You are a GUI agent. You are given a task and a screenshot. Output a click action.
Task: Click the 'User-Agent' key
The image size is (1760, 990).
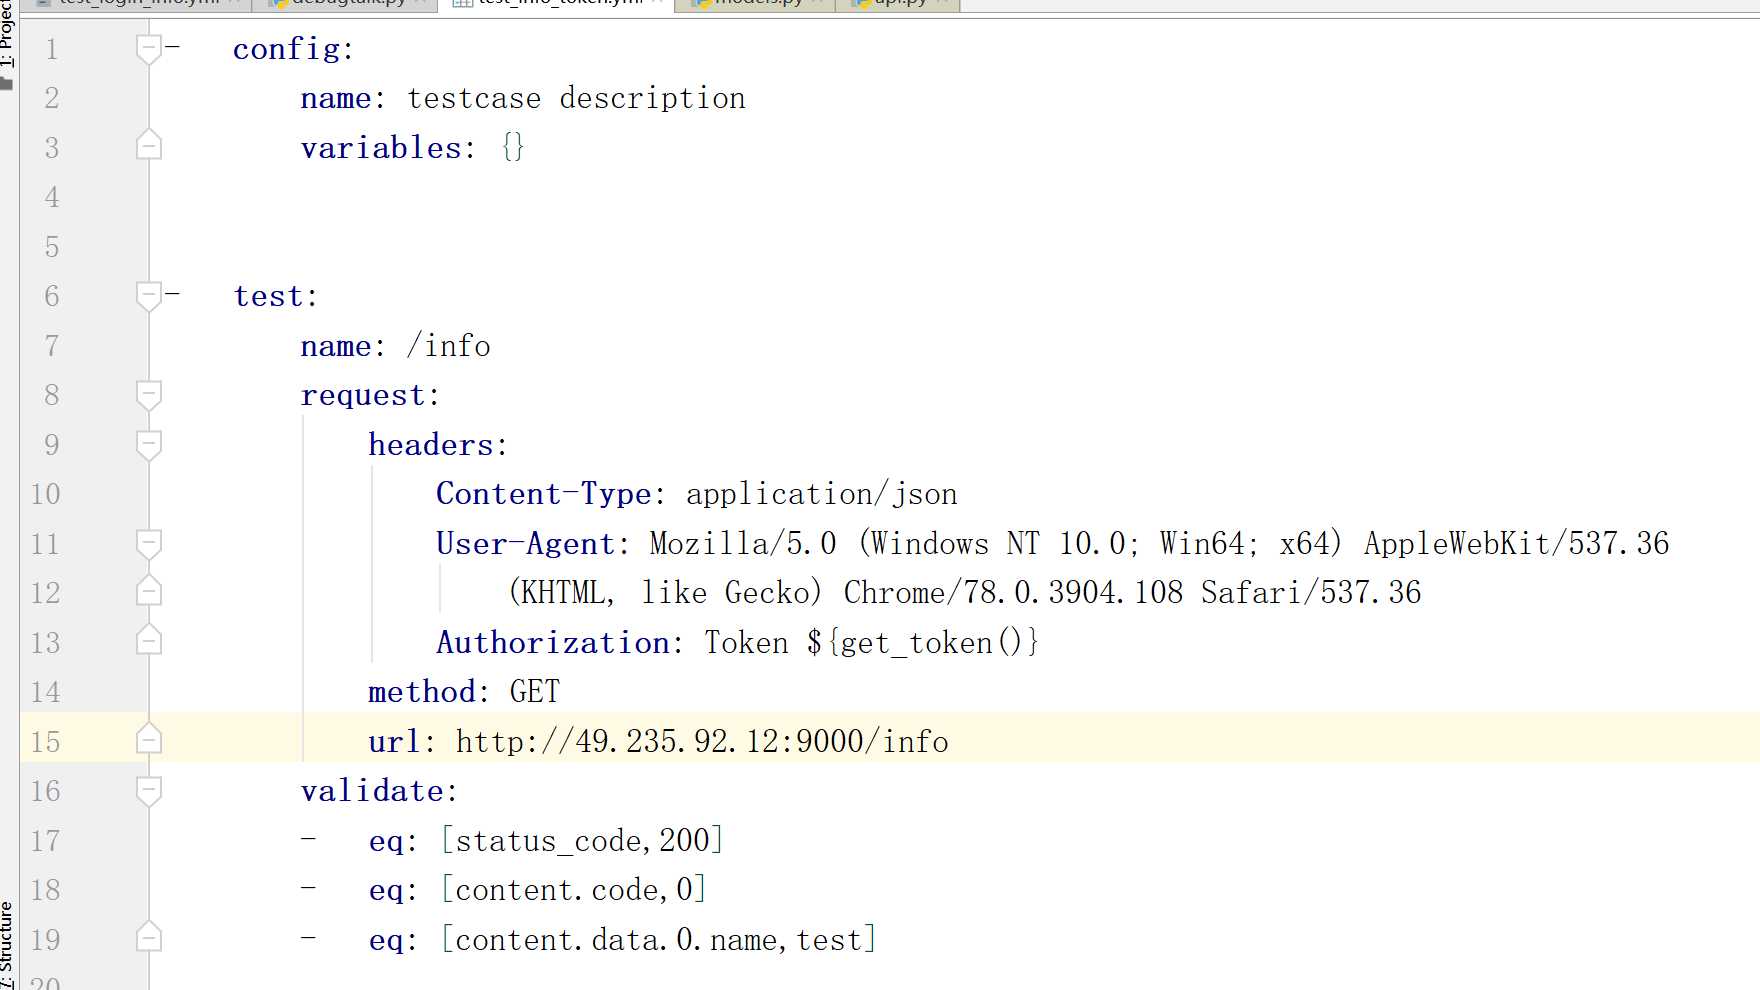click(526, 543)
